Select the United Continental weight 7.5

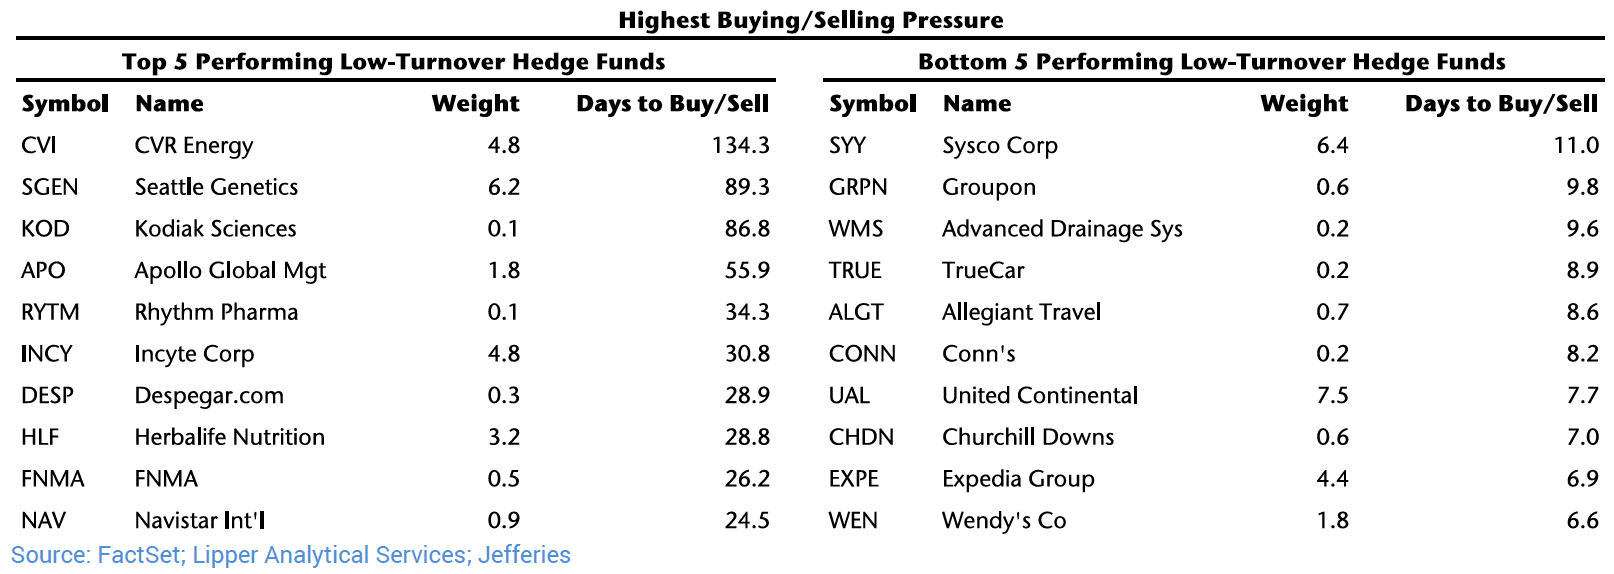[1332, 396]
